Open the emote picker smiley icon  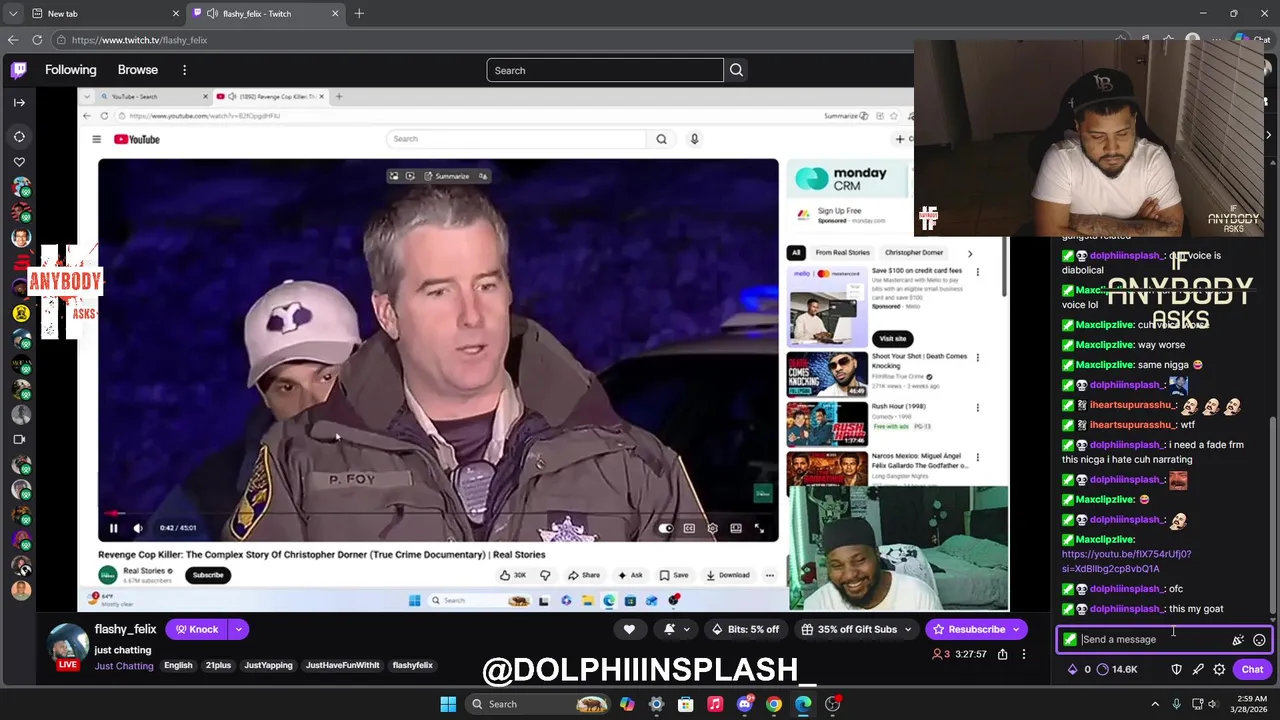point(1259,640)
